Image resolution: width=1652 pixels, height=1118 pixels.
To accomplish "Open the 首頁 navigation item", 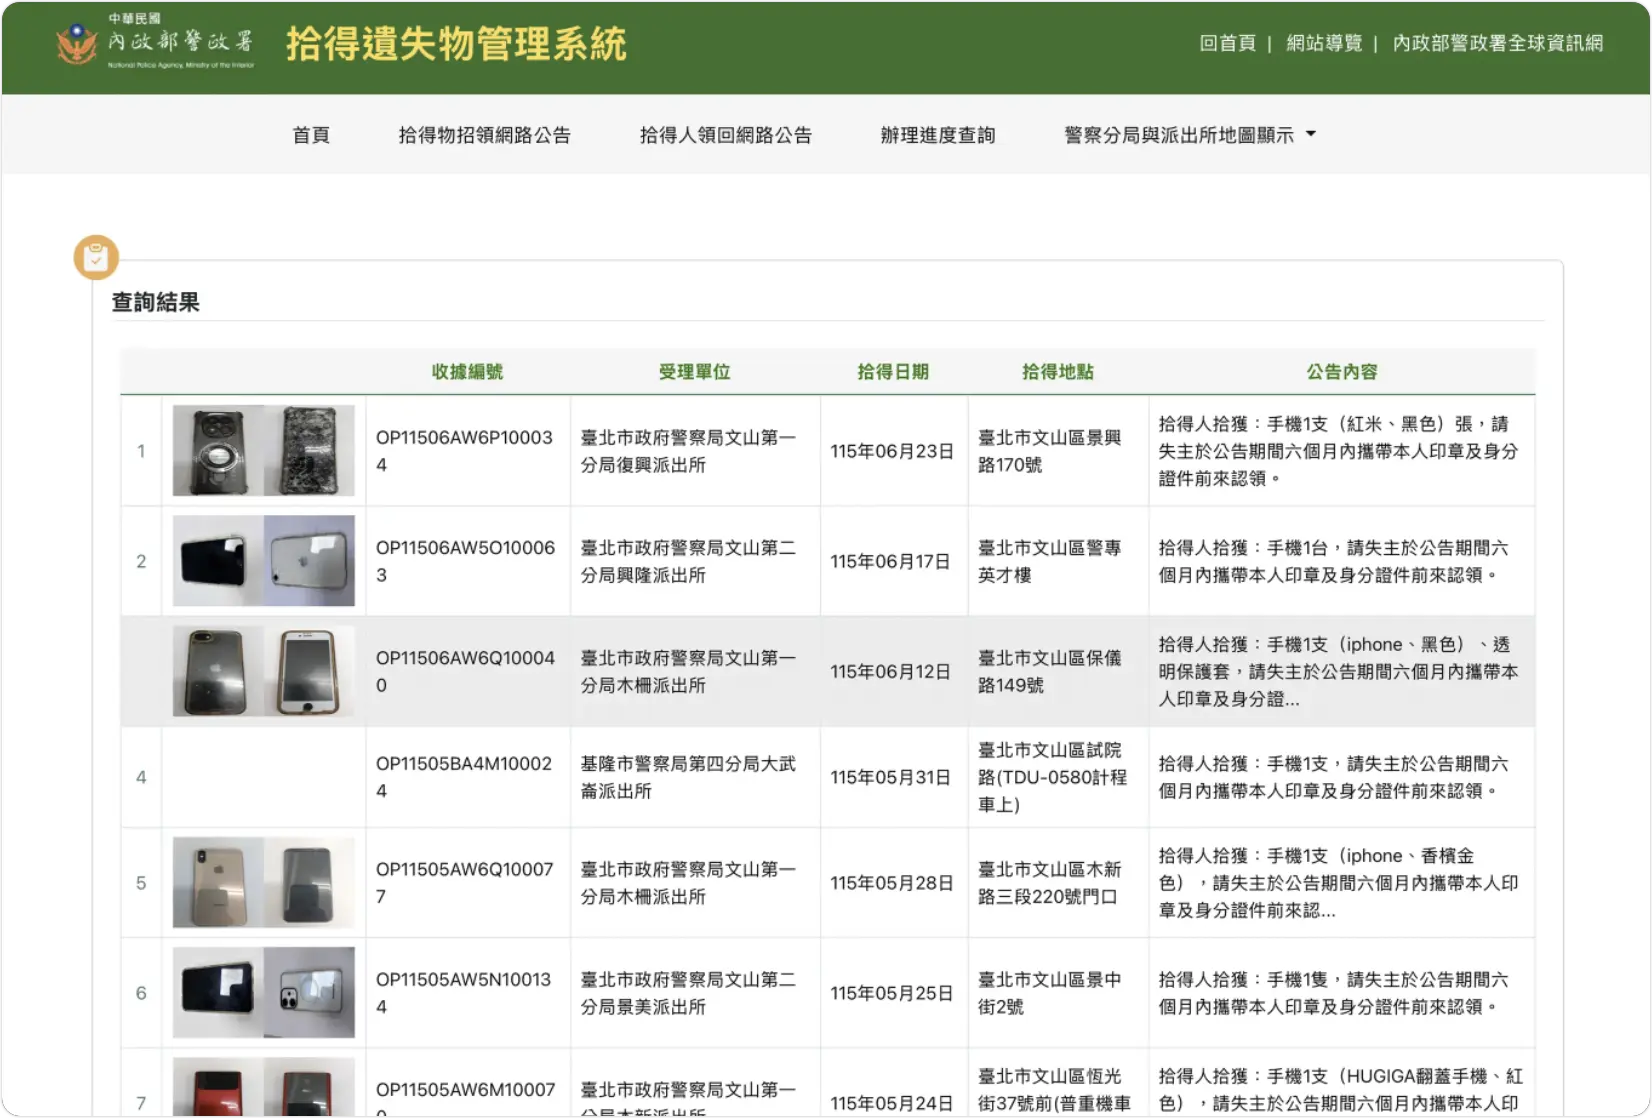I will pyautogui.click(x=311, y=135).
